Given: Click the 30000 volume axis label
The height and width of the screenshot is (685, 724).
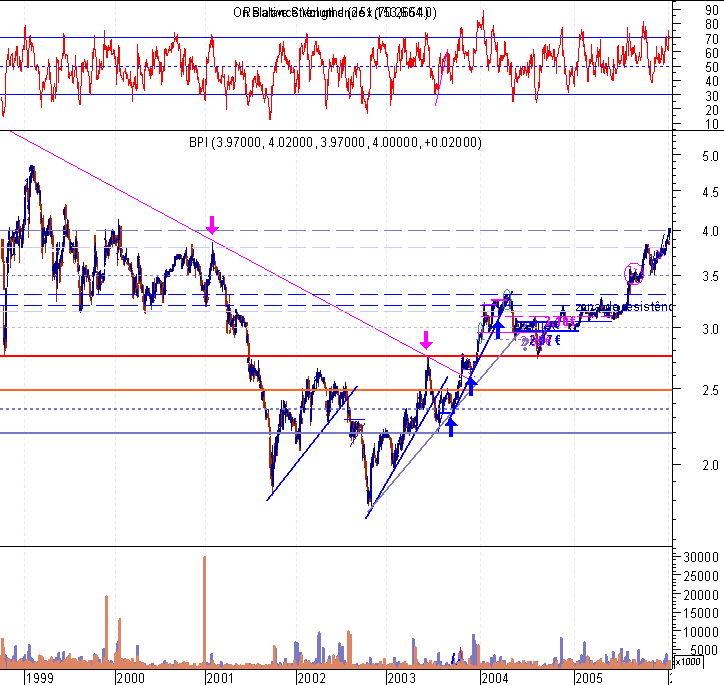Looking at the screenshot, I should 701,558.
